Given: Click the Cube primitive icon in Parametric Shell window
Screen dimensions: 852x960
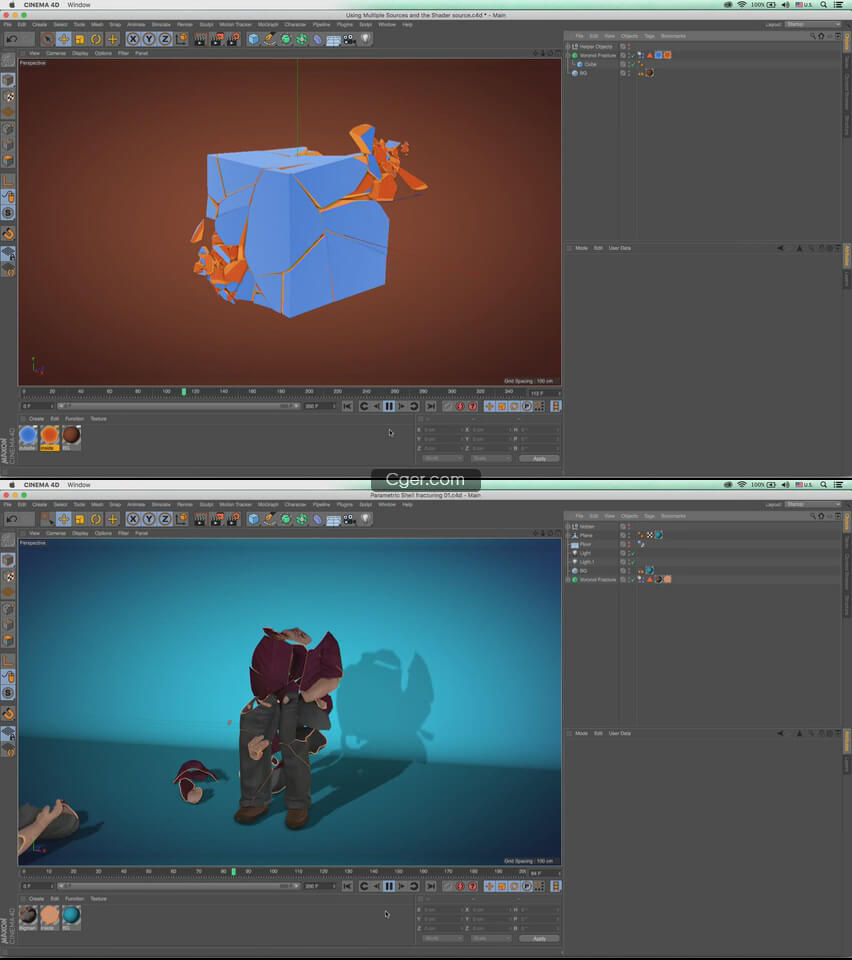Looking at the screenshot, I should [x=253, y=519].
